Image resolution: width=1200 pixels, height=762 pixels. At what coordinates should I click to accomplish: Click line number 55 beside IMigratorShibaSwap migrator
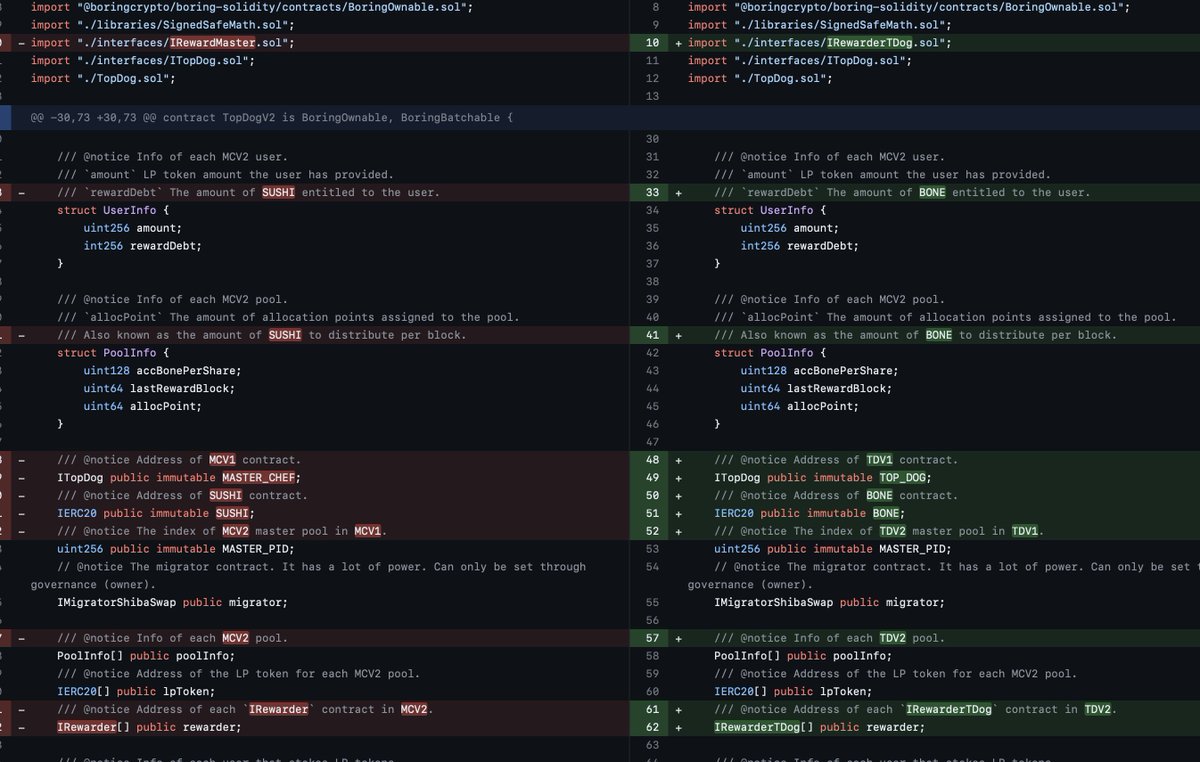652,602
